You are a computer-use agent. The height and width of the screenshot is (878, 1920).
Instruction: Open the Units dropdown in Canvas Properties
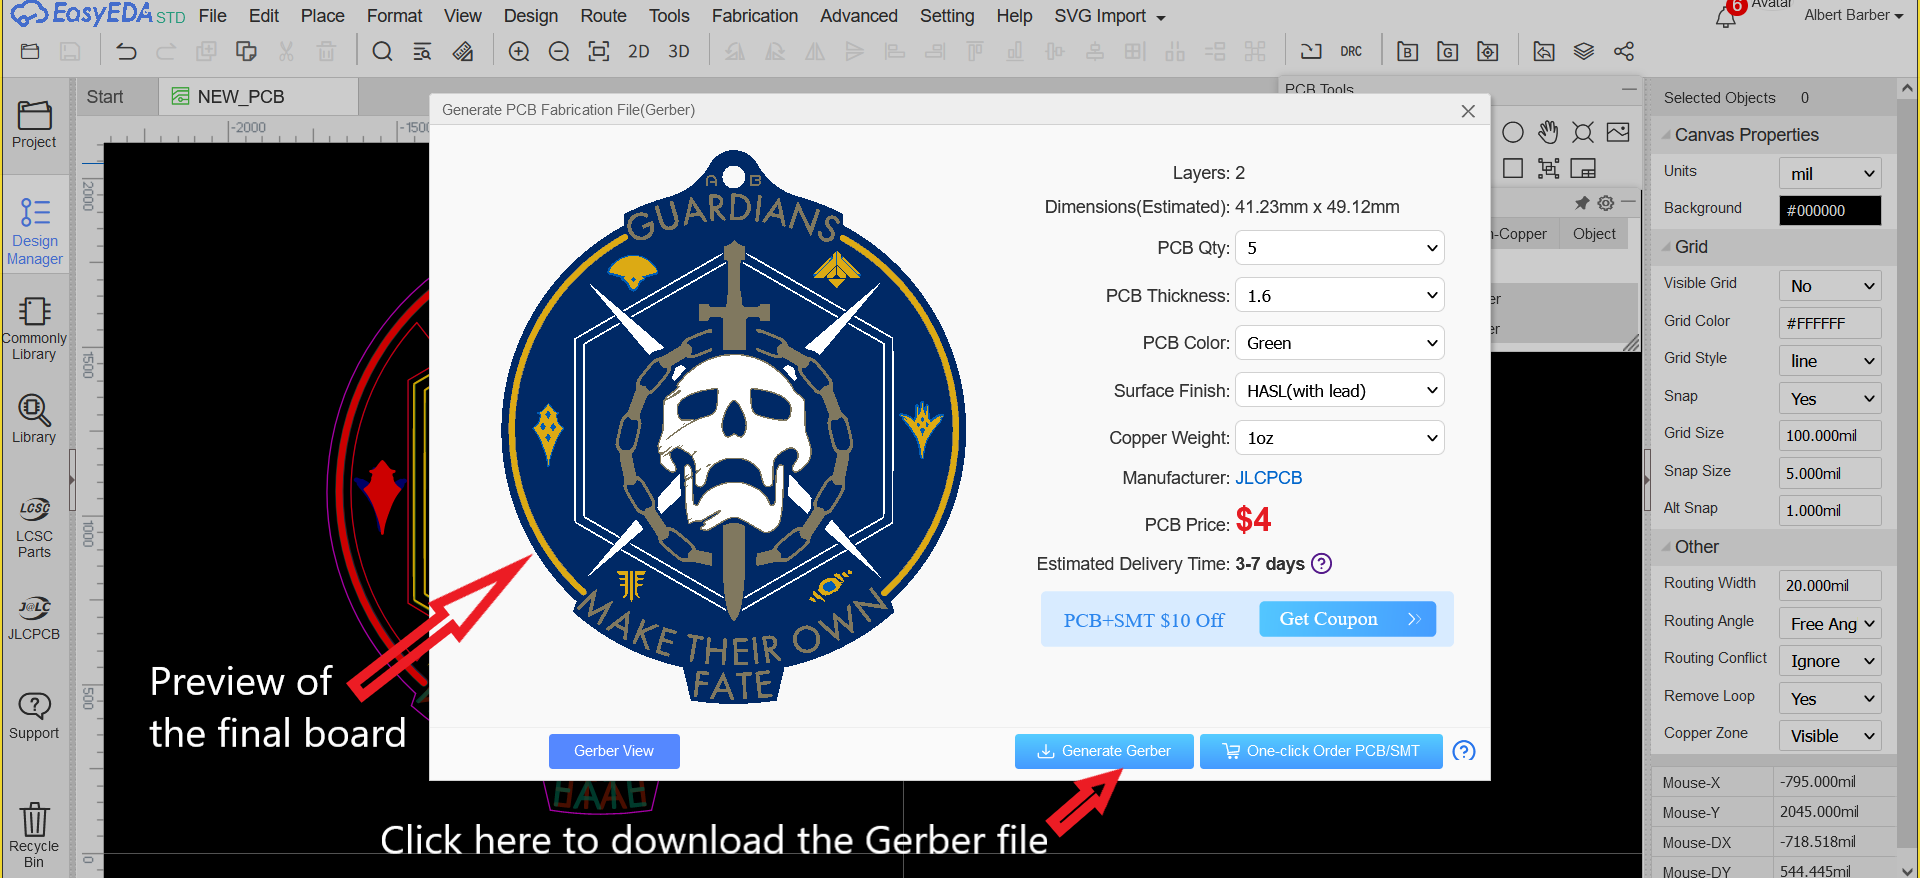[1830, 173]
